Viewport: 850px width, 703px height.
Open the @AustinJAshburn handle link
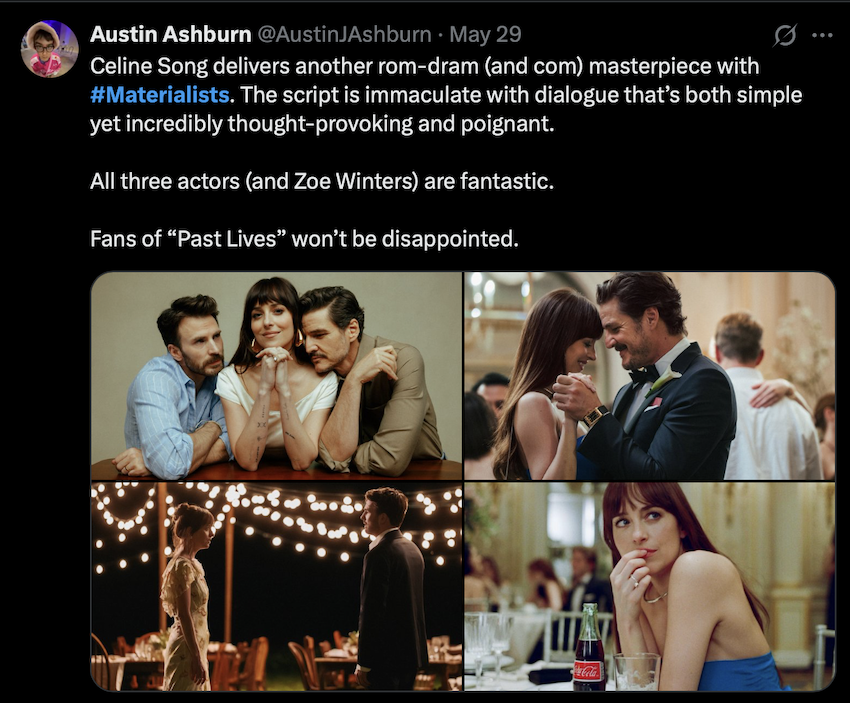tap(343, 34)
